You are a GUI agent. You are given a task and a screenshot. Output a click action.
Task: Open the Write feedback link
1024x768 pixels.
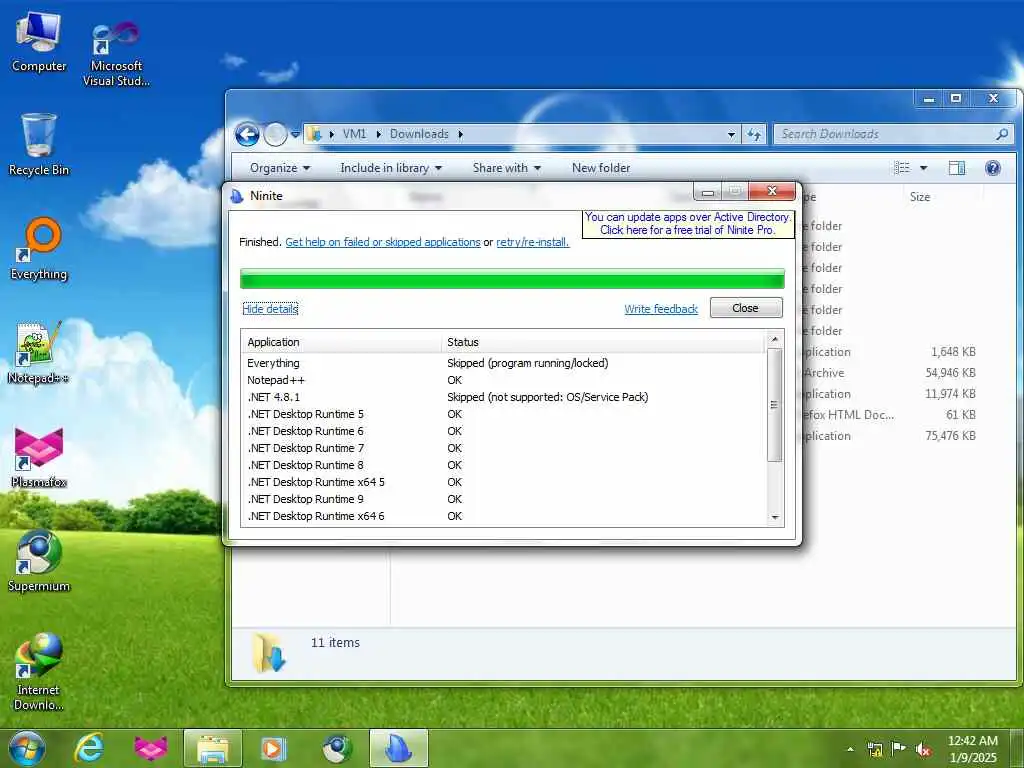pos(661,309)
